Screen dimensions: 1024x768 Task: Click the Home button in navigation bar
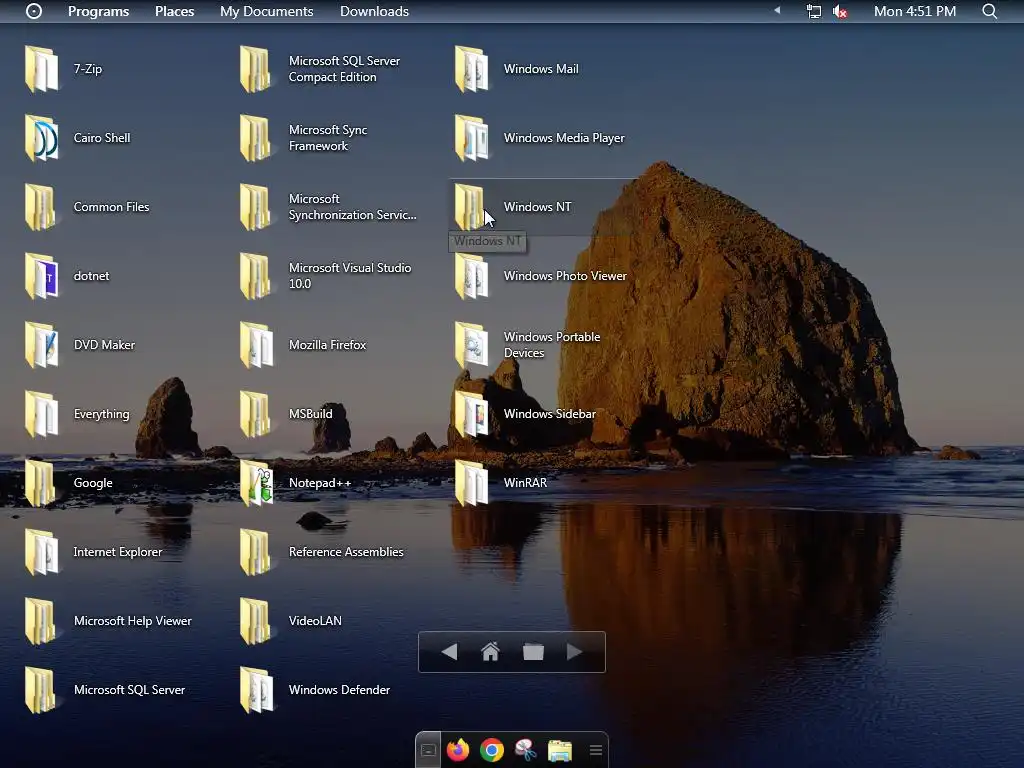click(490, 652)
